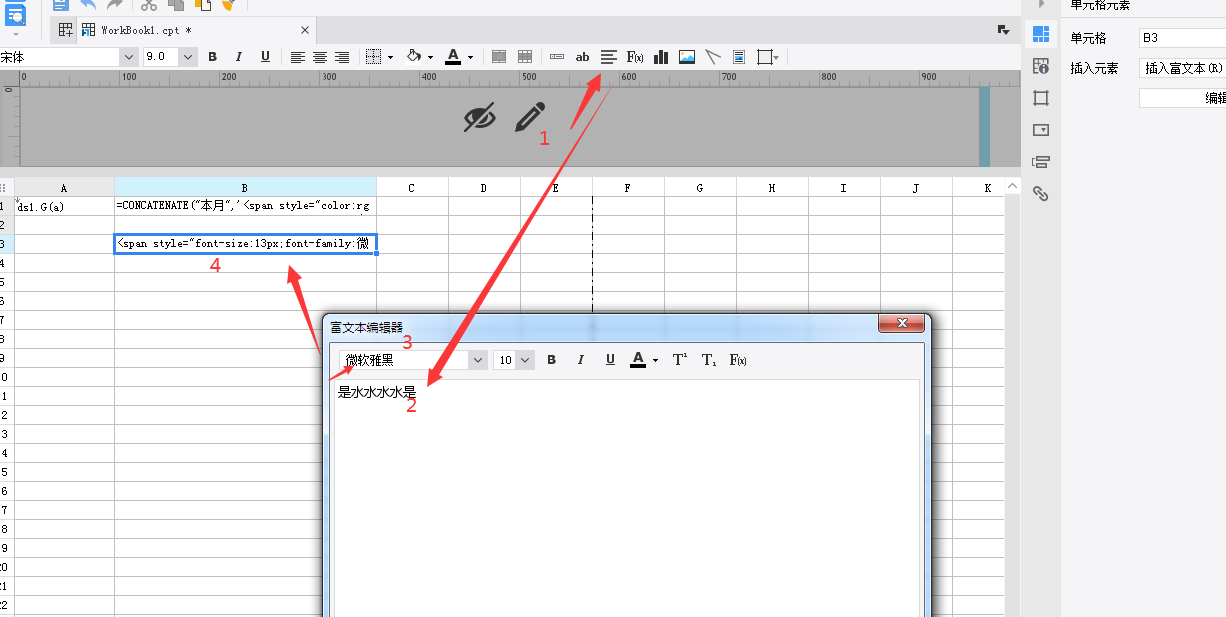Toggle underline in rich text editor
Image resolution: width=1226 pixels, height=617 pixels.
click(610, 360)
